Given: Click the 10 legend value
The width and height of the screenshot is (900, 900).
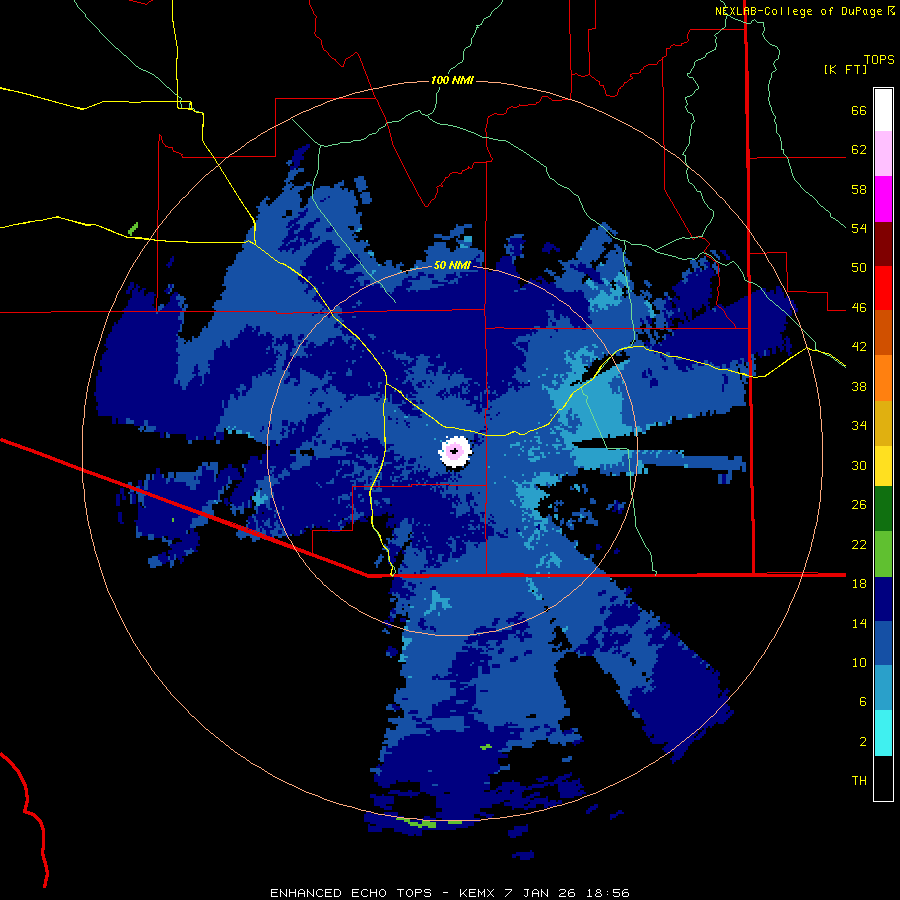Looking at the screenshot, I should 859,662.
